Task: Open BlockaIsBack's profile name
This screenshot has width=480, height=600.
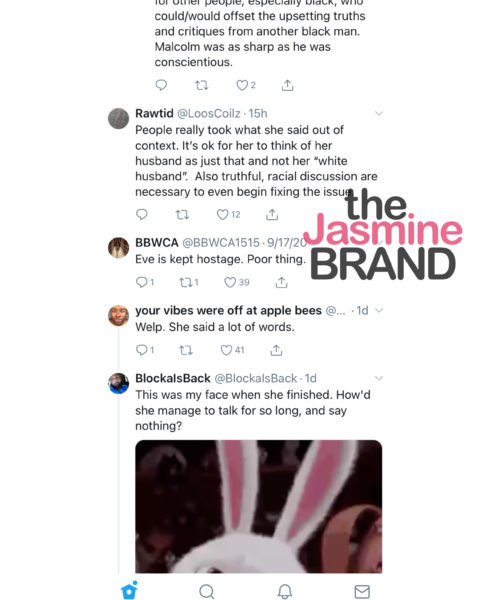Action: coord(173,378)
